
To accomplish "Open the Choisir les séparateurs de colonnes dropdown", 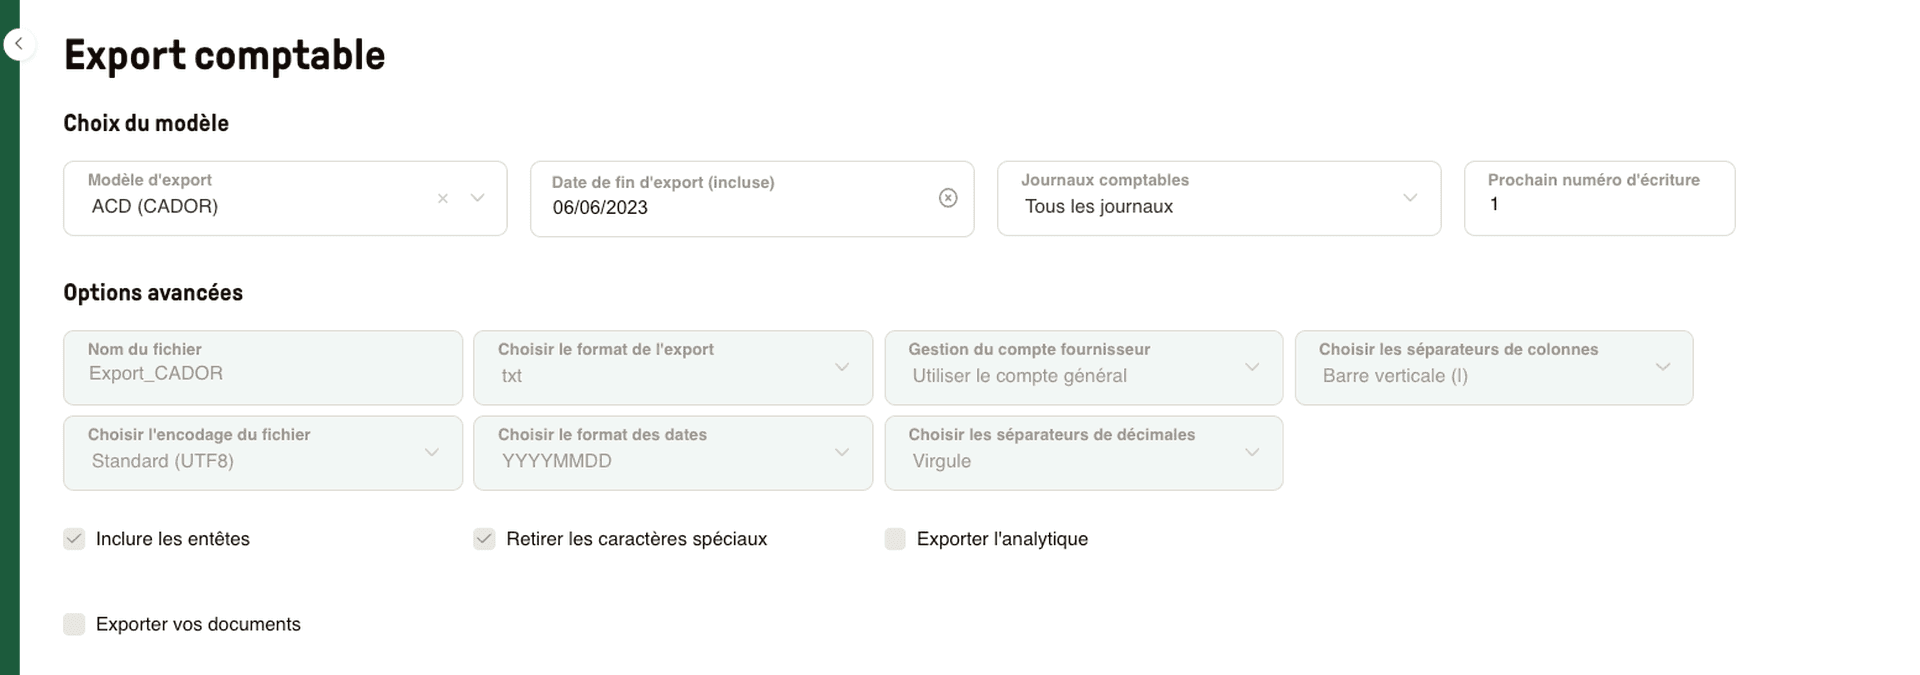I will (x=1663, y=367).
